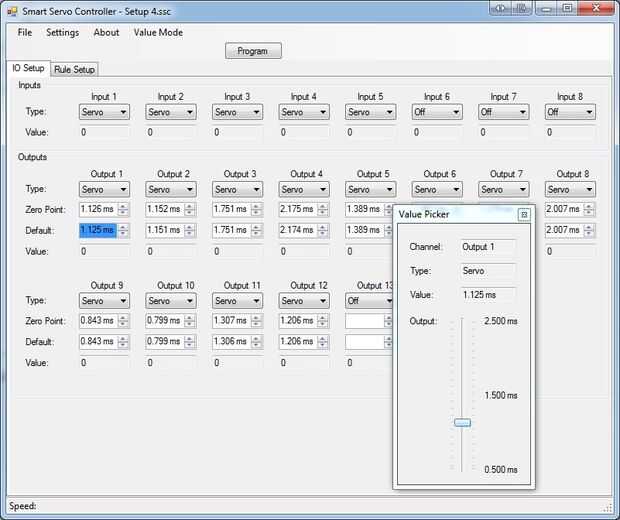The height and width of the screenshot is (520, 620).
Task: Click Output 1 Zero Point spinner arrows
Action: [x=123, y=209]
